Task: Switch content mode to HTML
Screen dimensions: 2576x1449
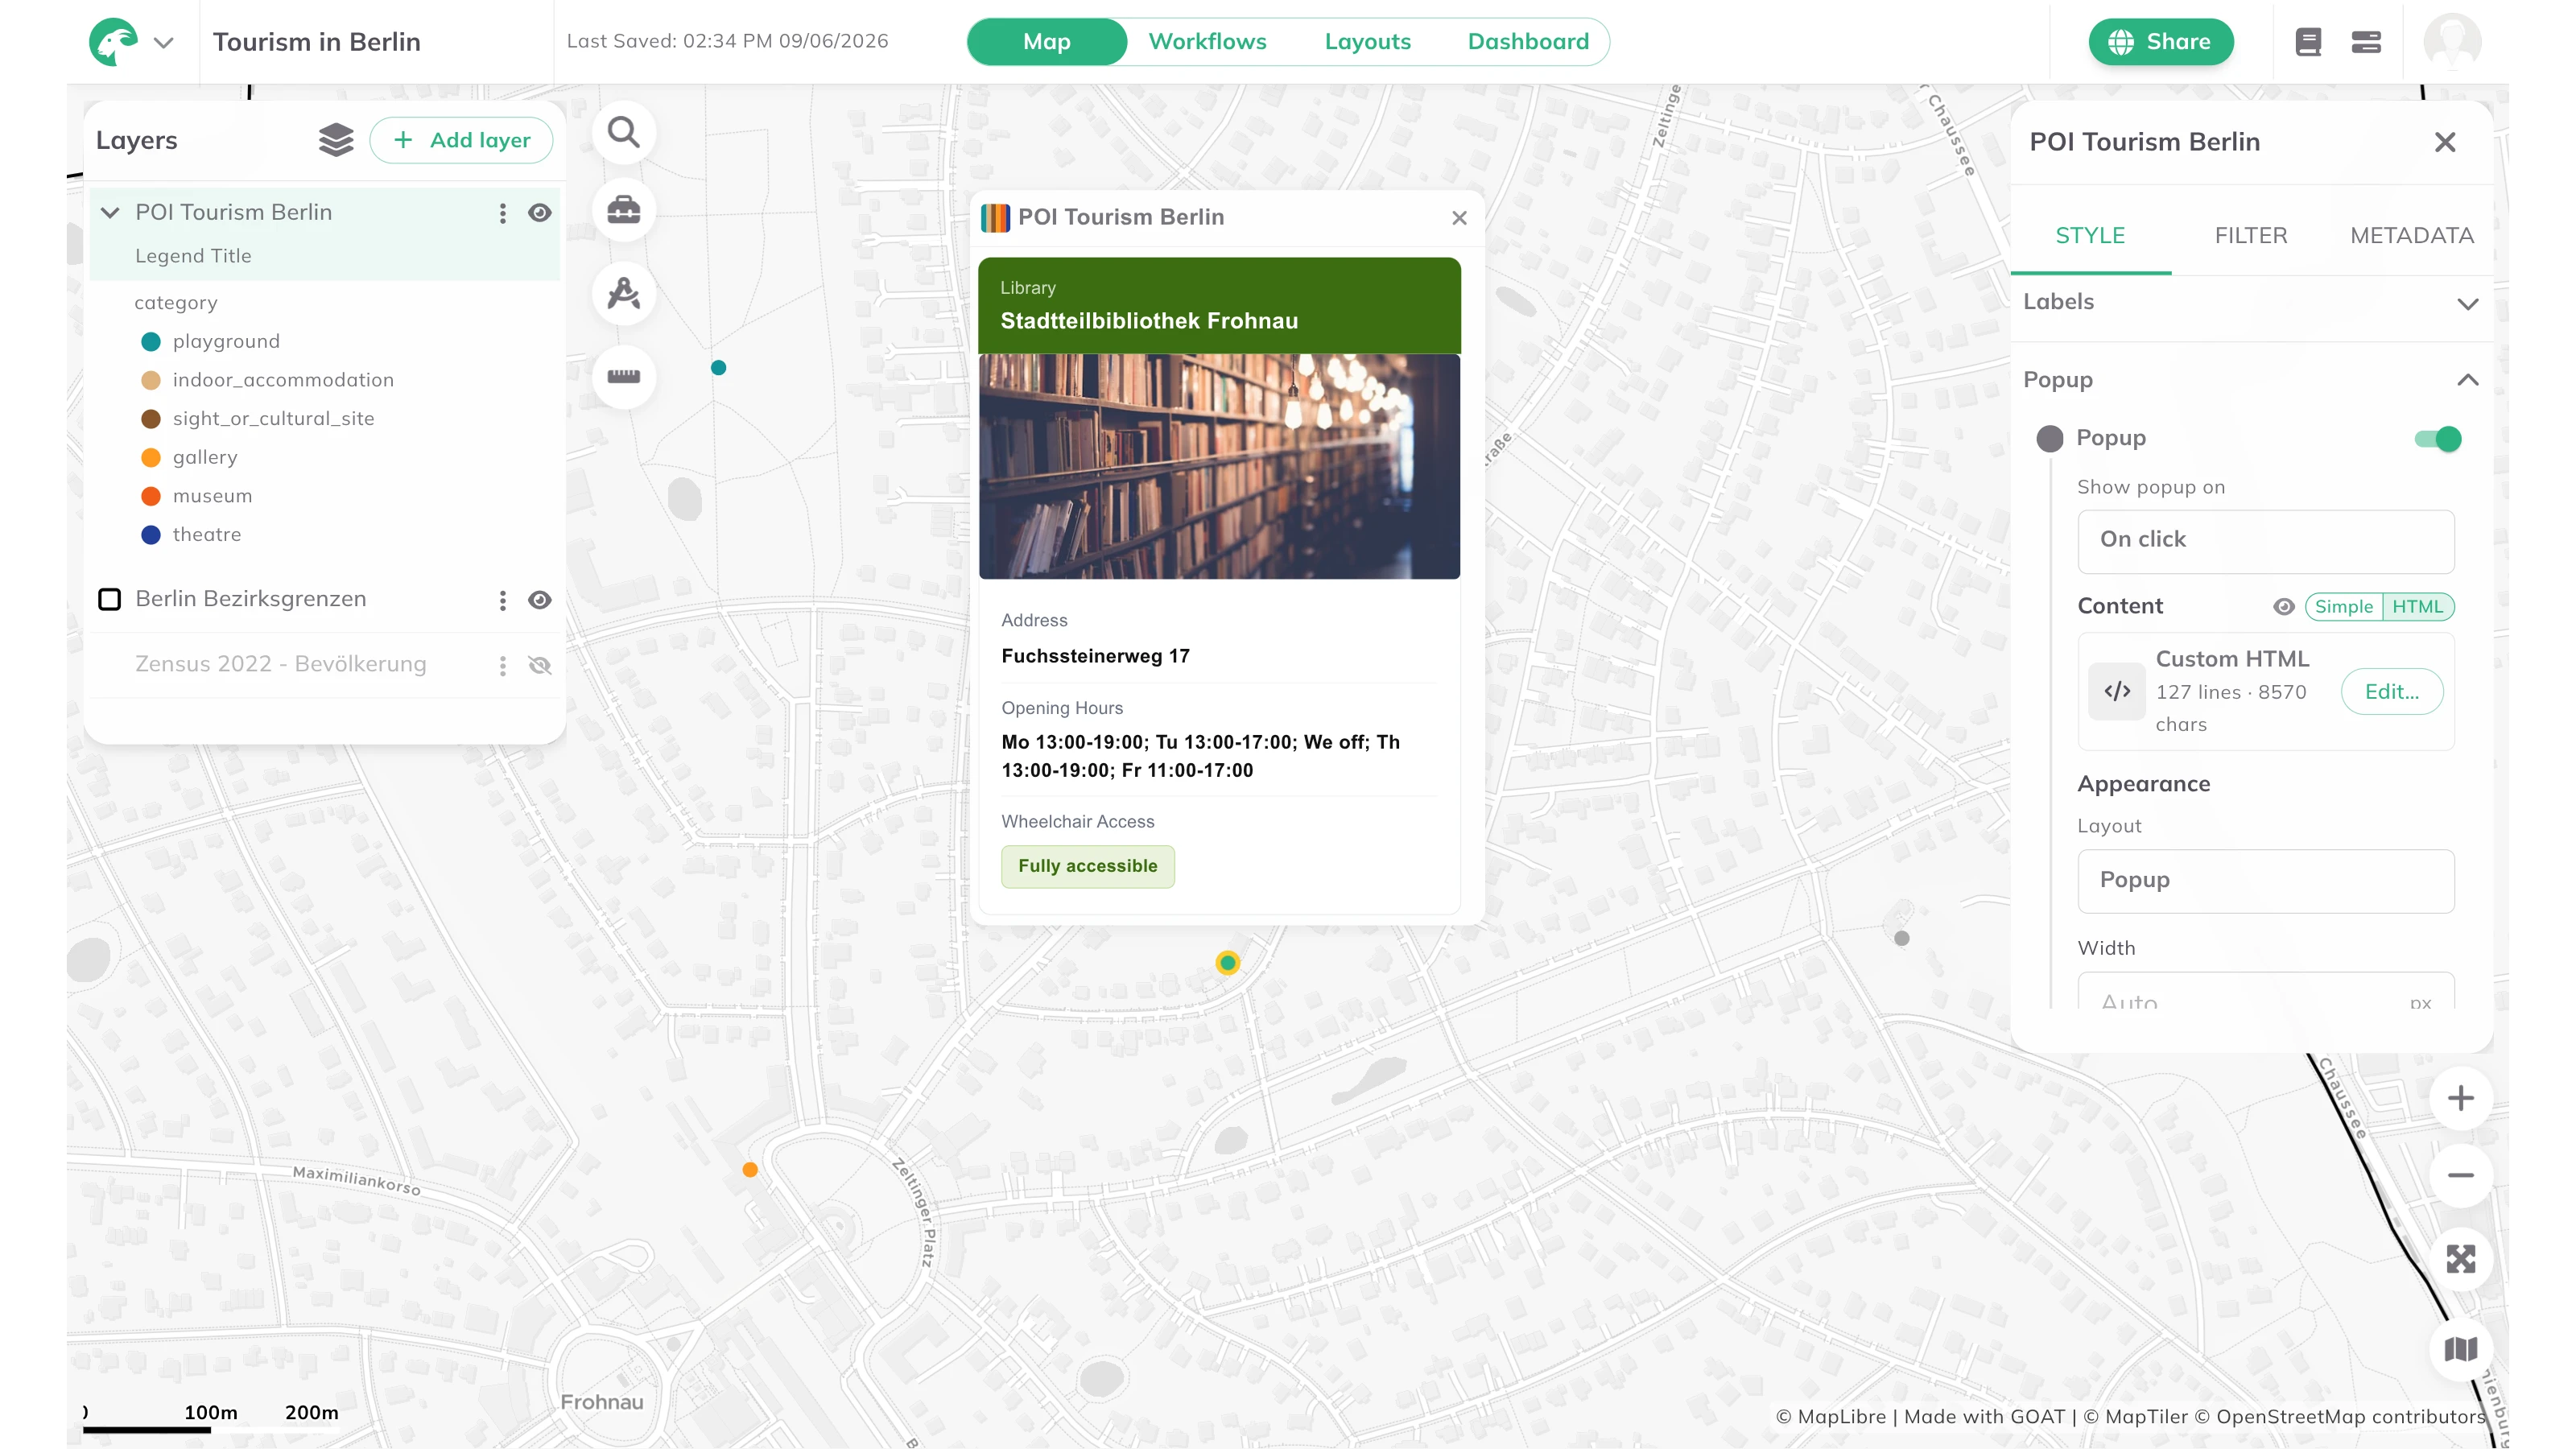Action: (2418, 606)
